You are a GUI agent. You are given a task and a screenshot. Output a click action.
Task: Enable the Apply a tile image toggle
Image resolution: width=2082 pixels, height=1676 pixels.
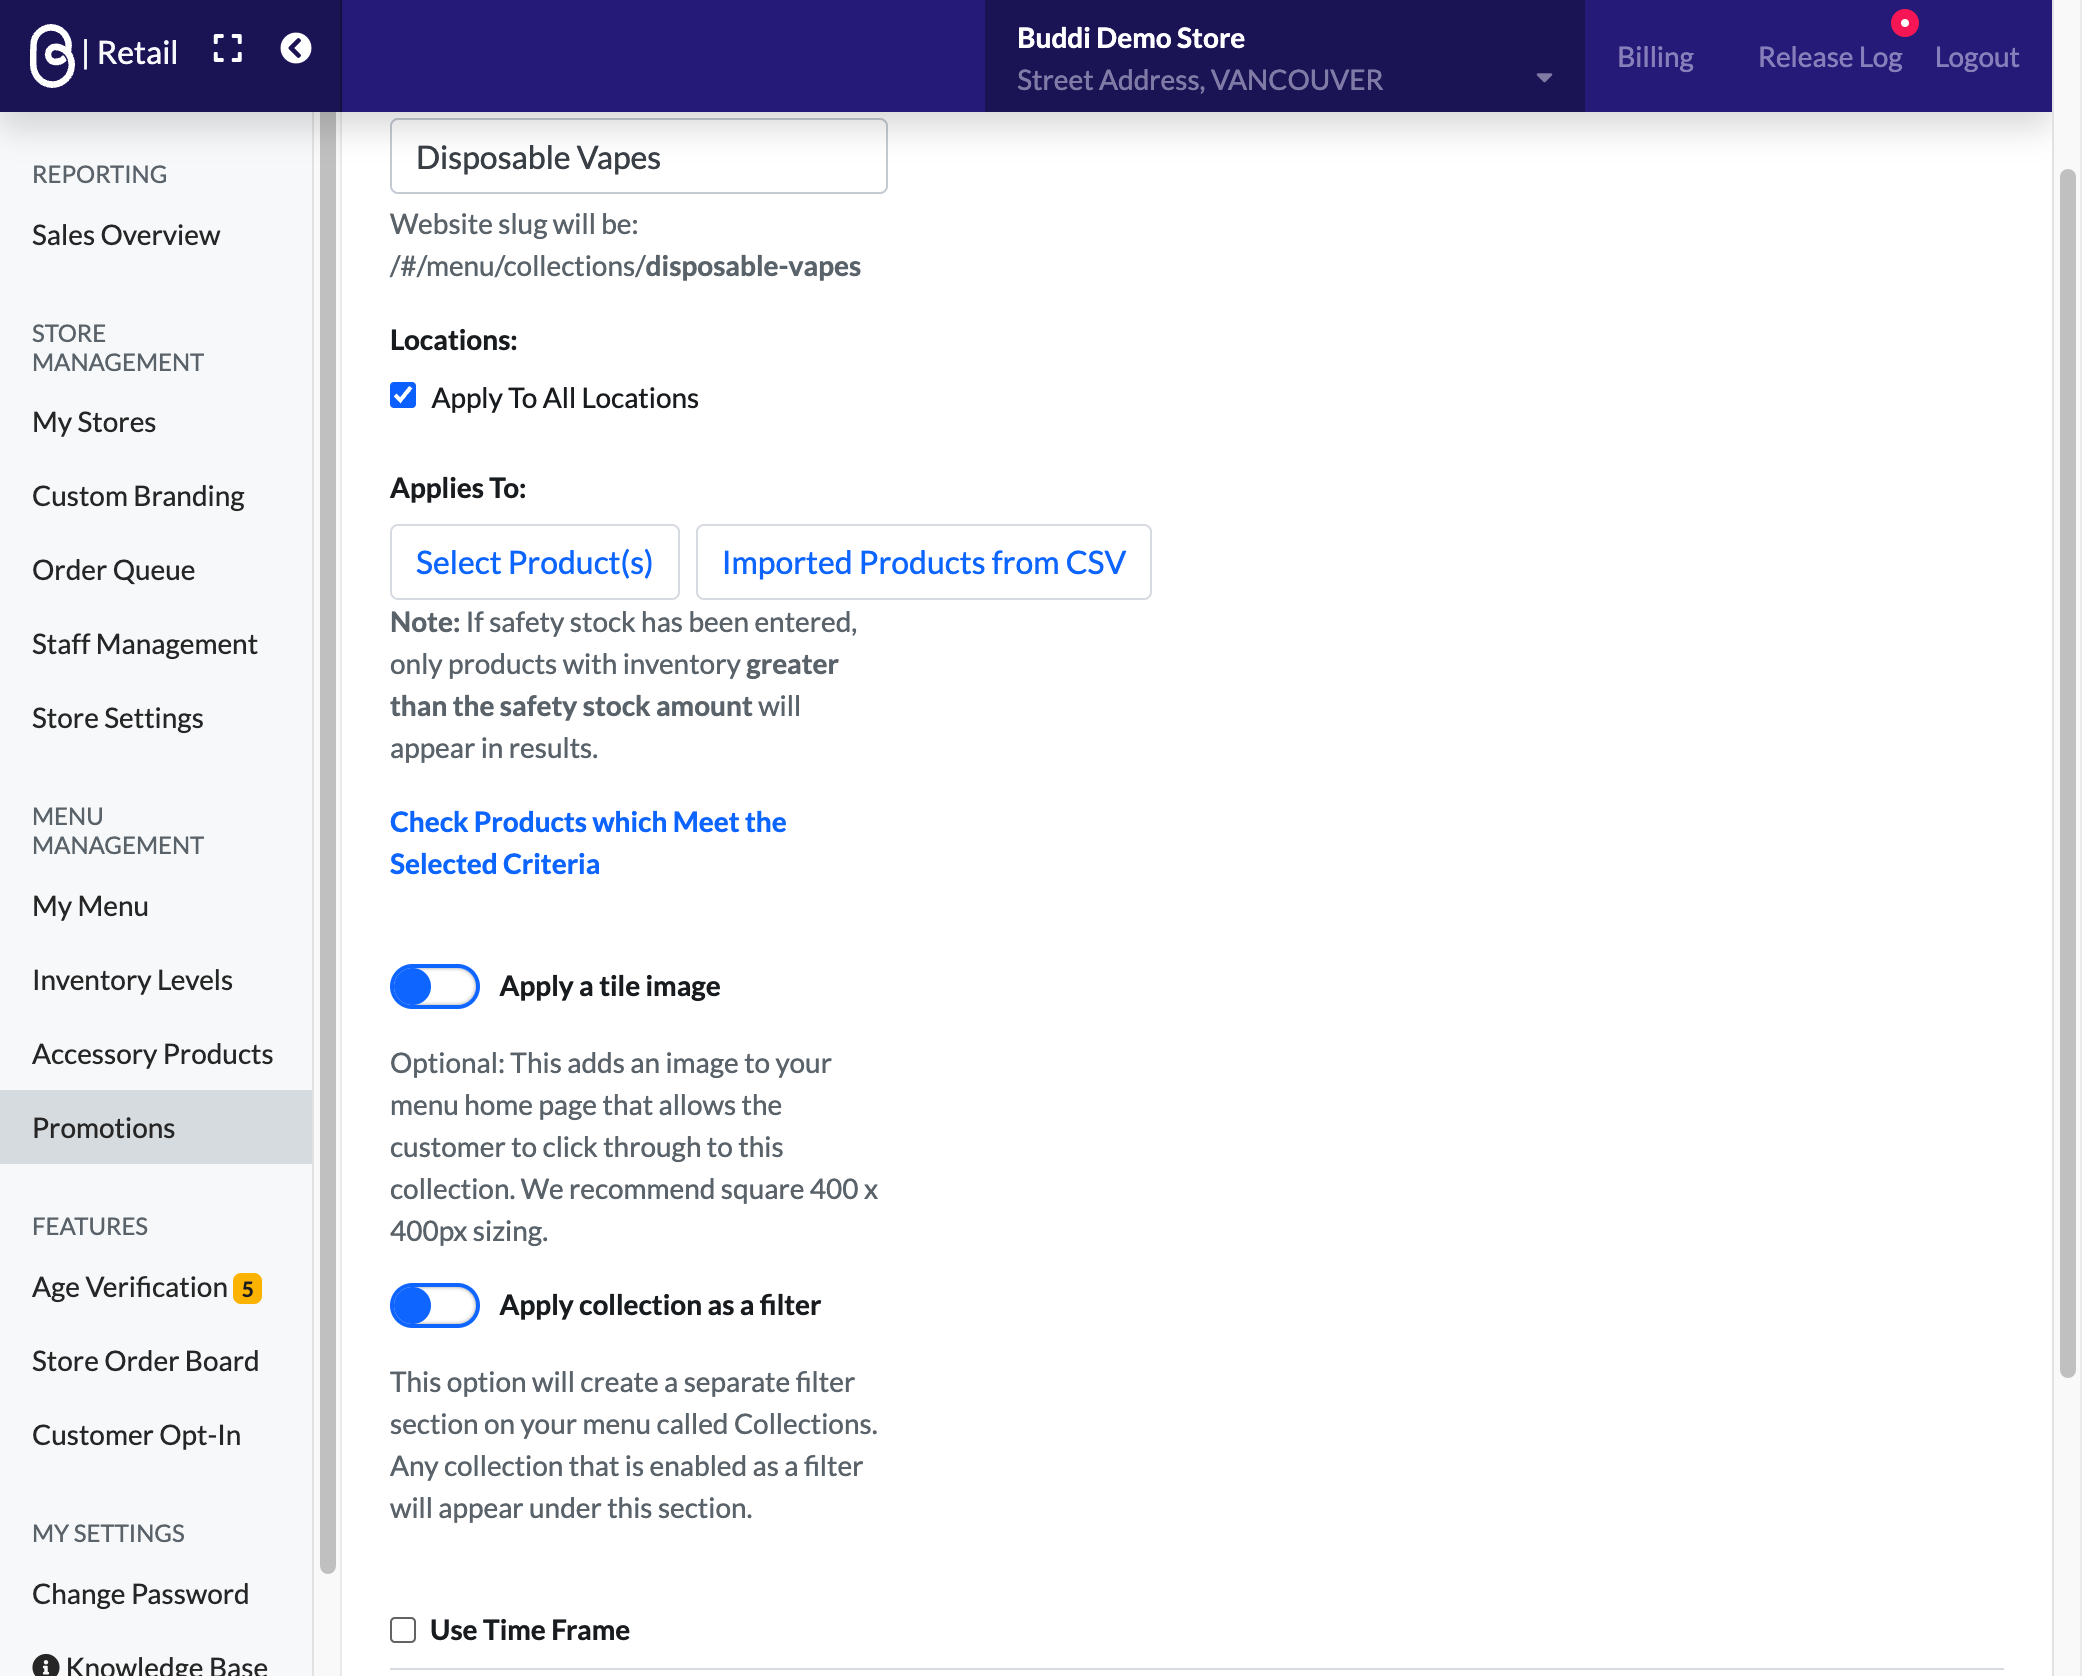point(434,986)
